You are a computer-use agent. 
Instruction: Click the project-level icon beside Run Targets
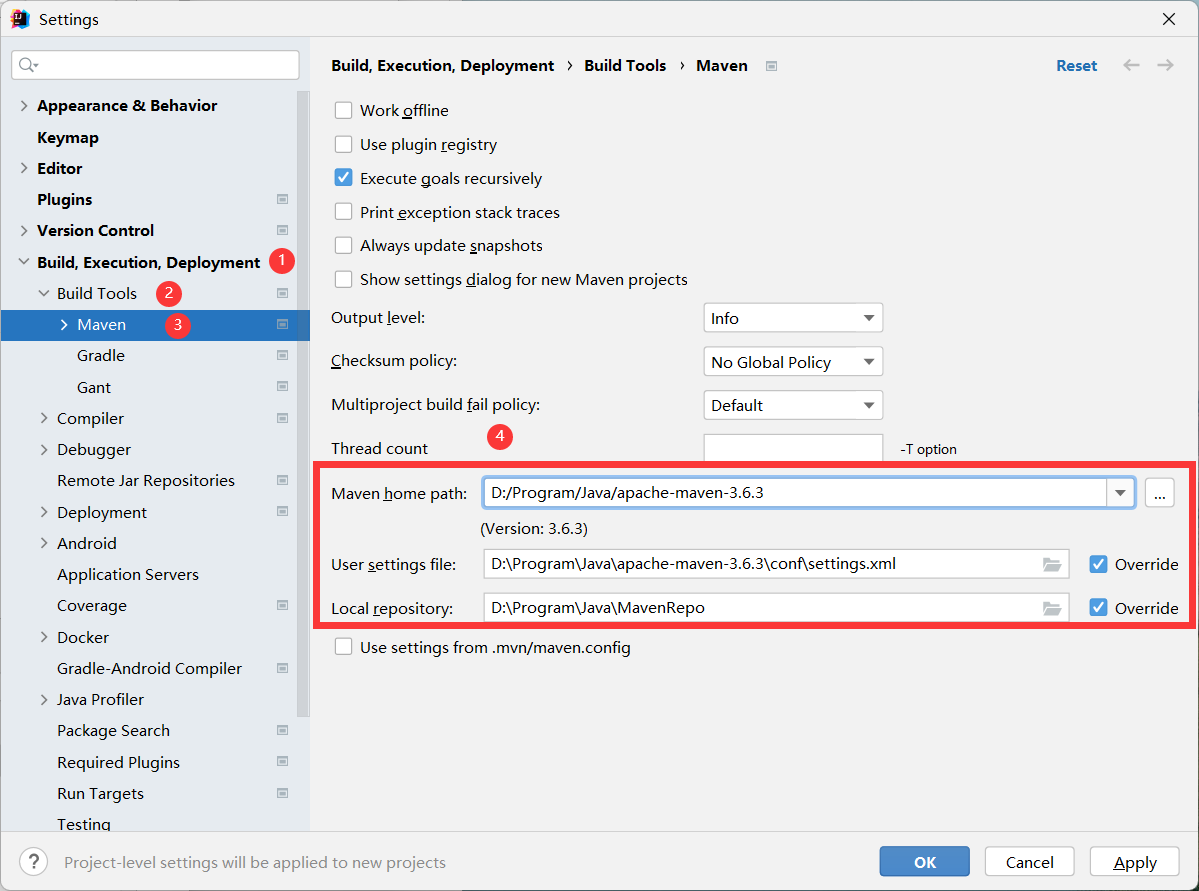coord(282,793)
